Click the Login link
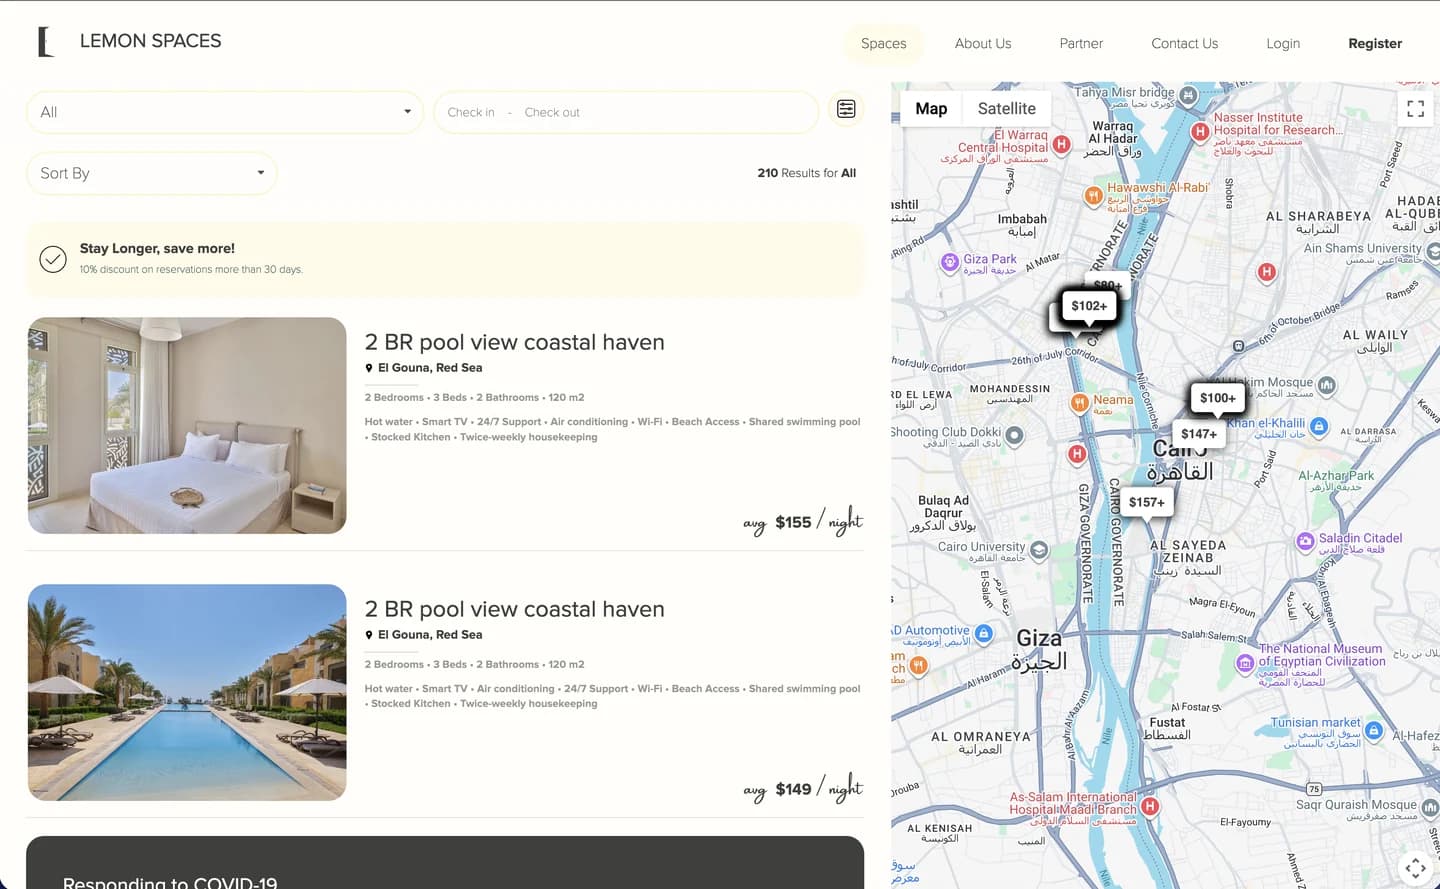Image resolution: width=1440 pixels, height=889 pixels. click(x=1283, y=43)
